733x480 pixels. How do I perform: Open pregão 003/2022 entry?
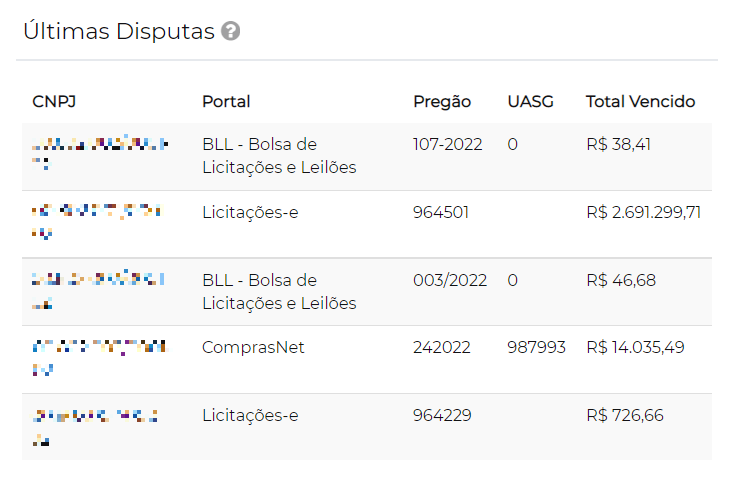[x=450, y=280]
